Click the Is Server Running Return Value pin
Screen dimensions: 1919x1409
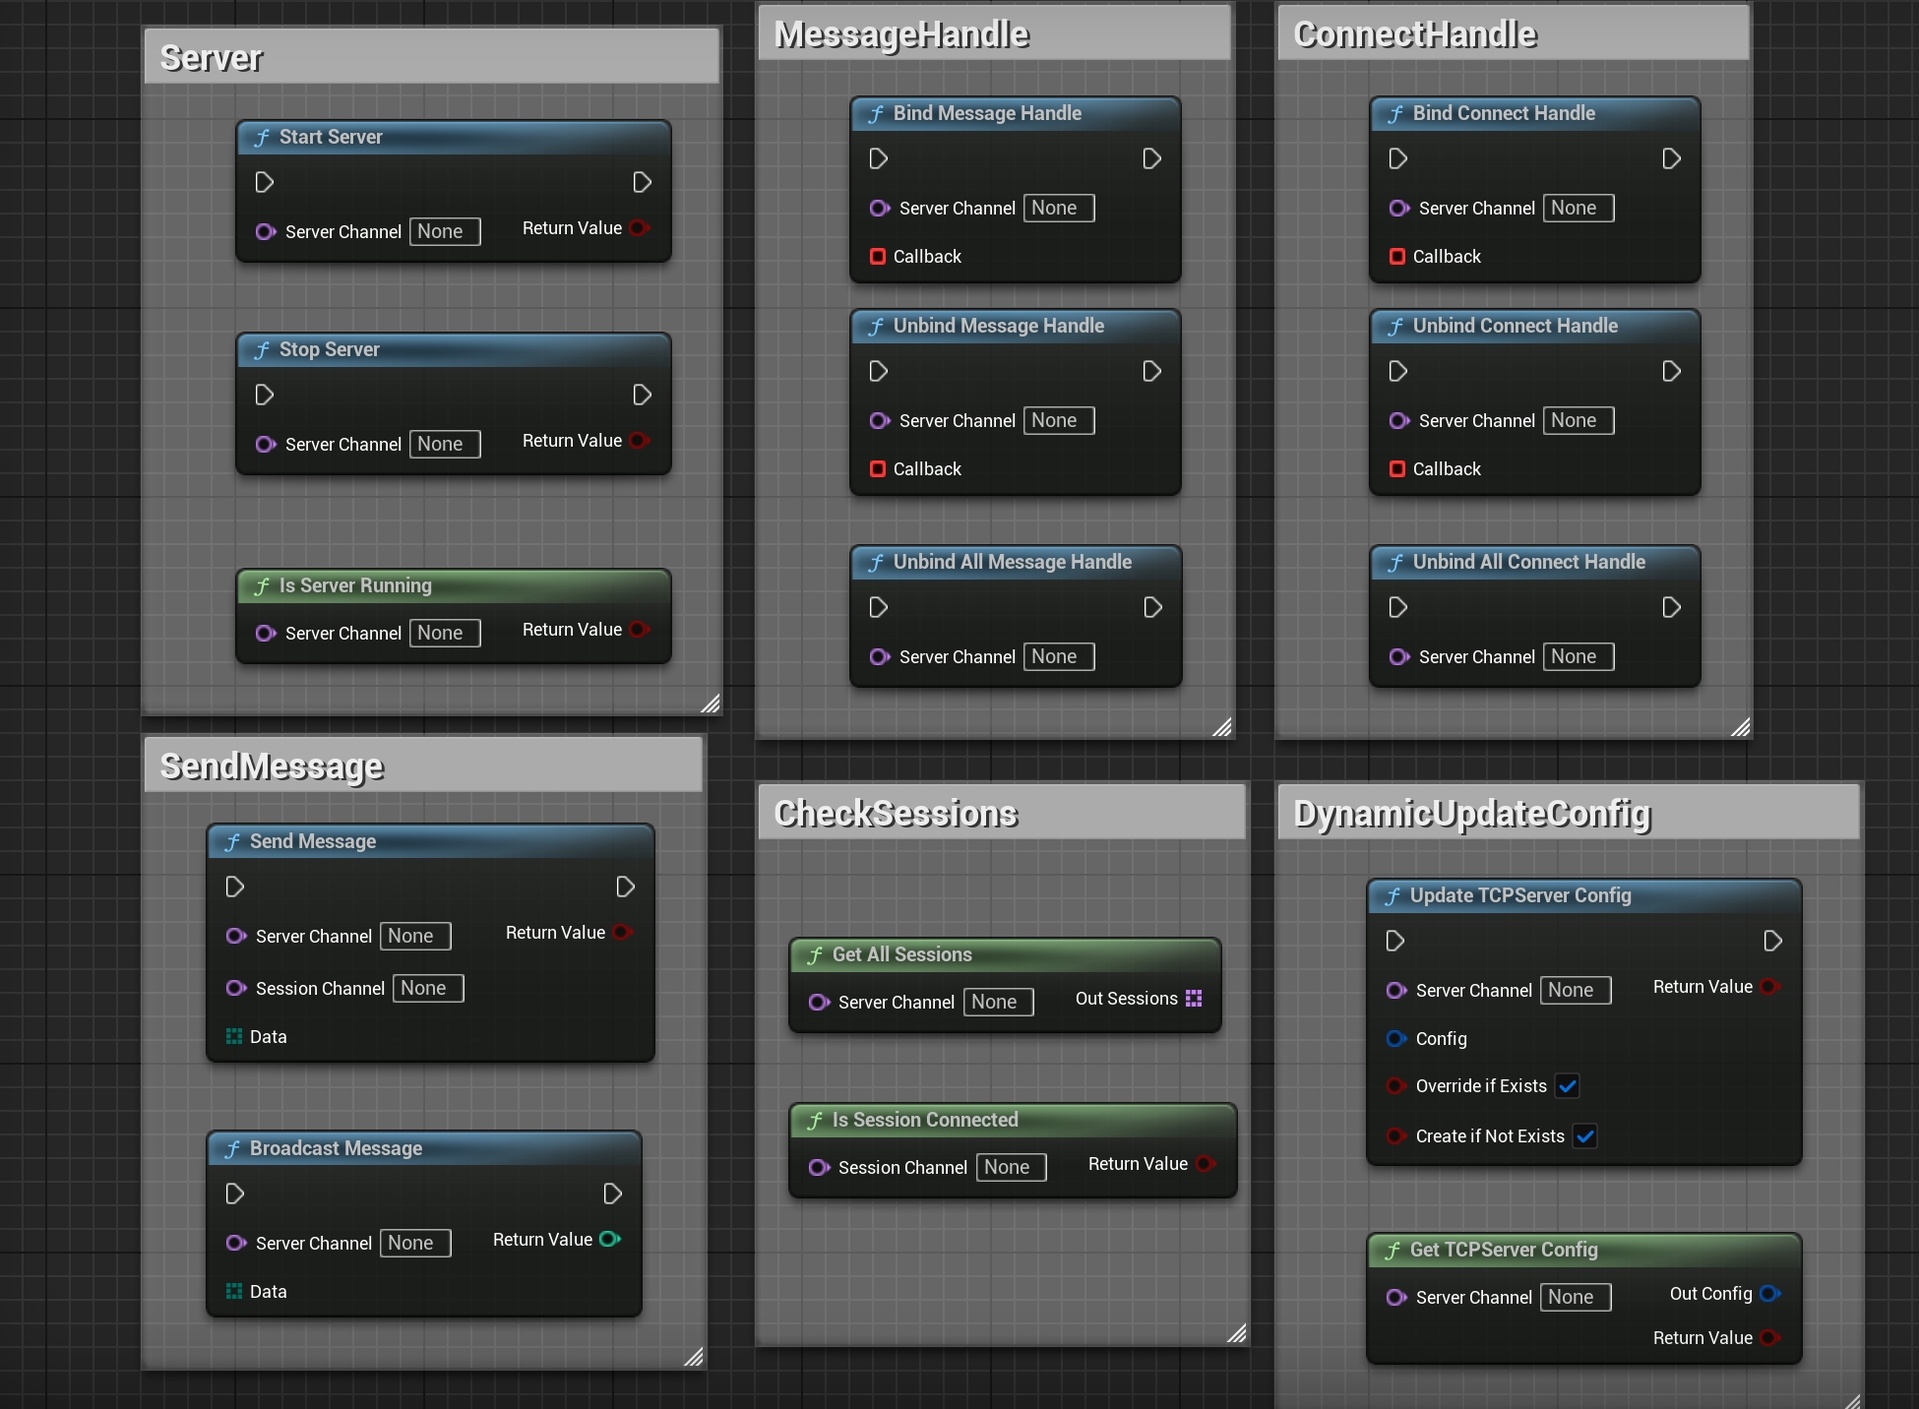[x=640, y=629]
